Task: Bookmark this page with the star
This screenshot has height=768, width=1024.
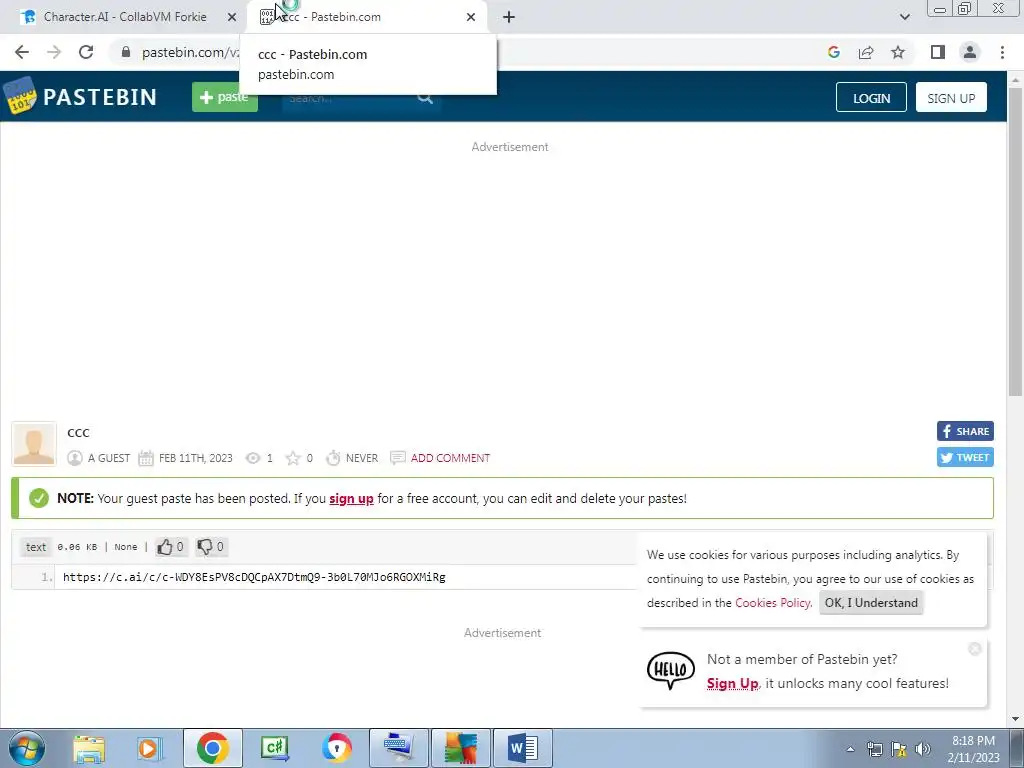Action: pos(898,52)
